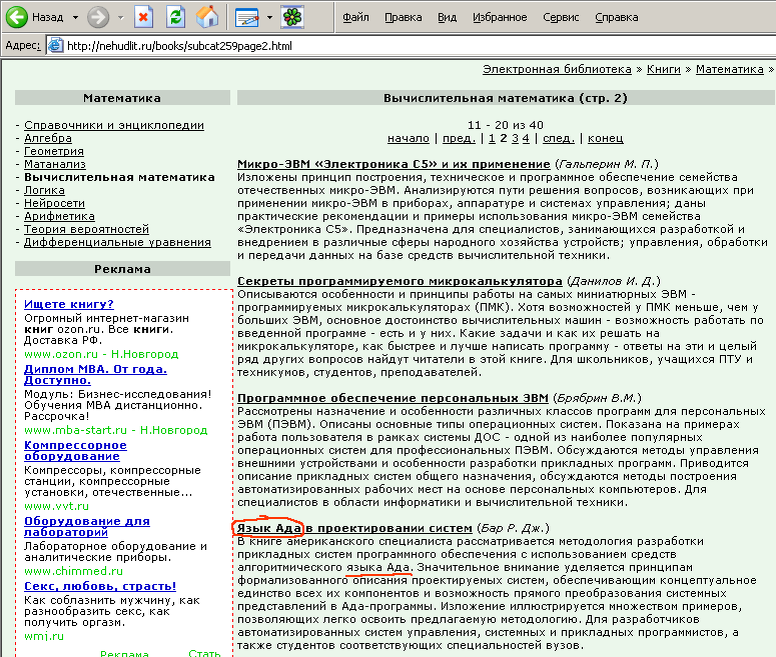Viewport: 776px width, 657px height.
Task: Go to начало pagination link
Action: point(408,138)
